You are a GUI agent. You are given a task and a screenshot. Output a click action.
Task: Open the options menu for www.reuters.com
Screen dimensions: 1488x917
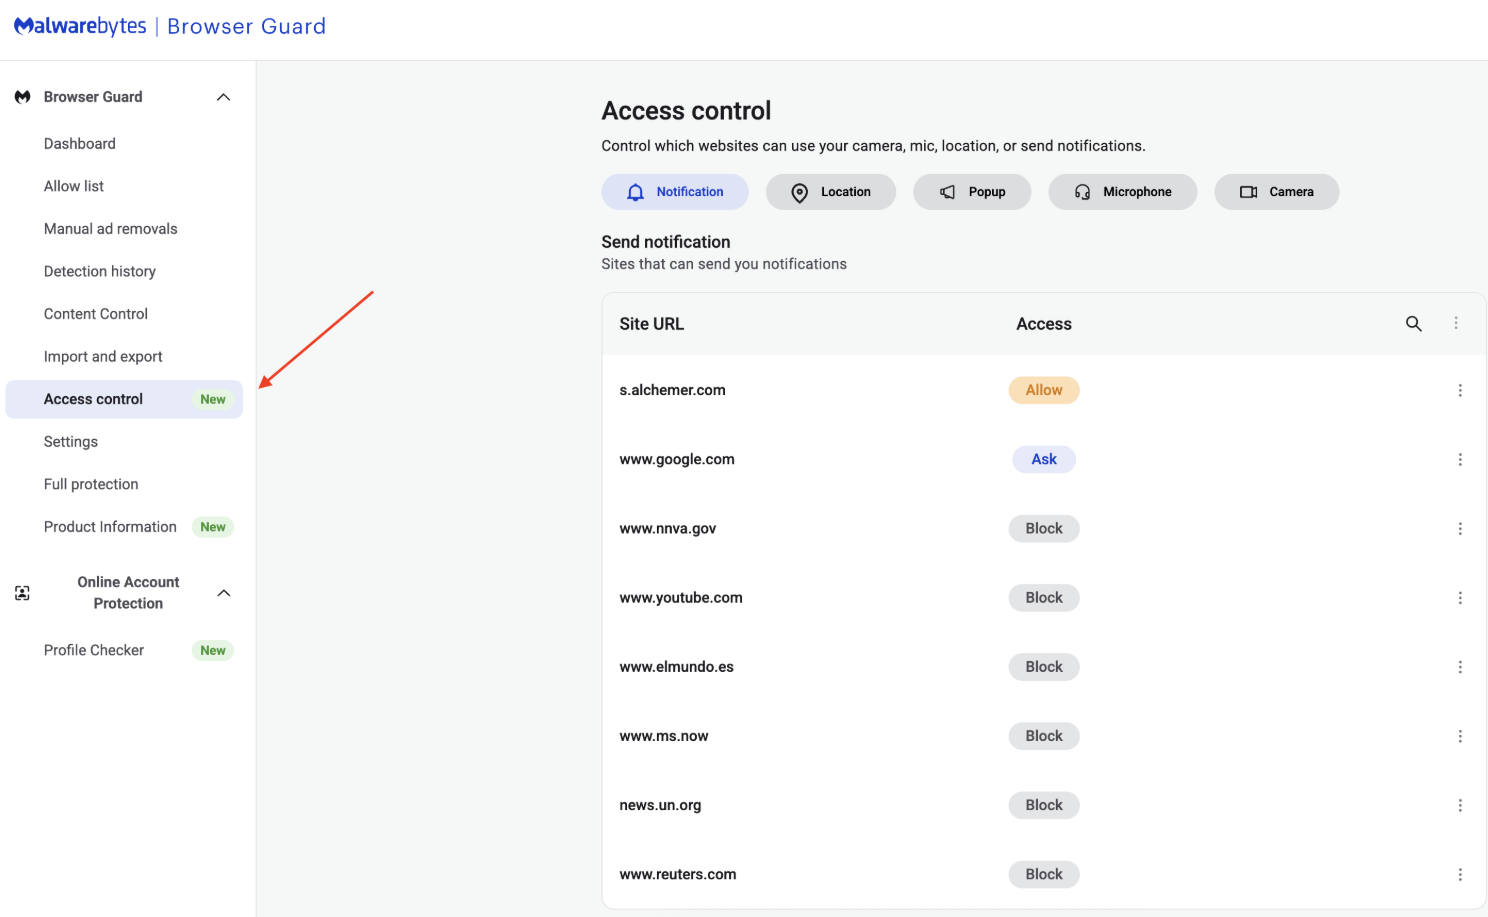coord(1460,875)
